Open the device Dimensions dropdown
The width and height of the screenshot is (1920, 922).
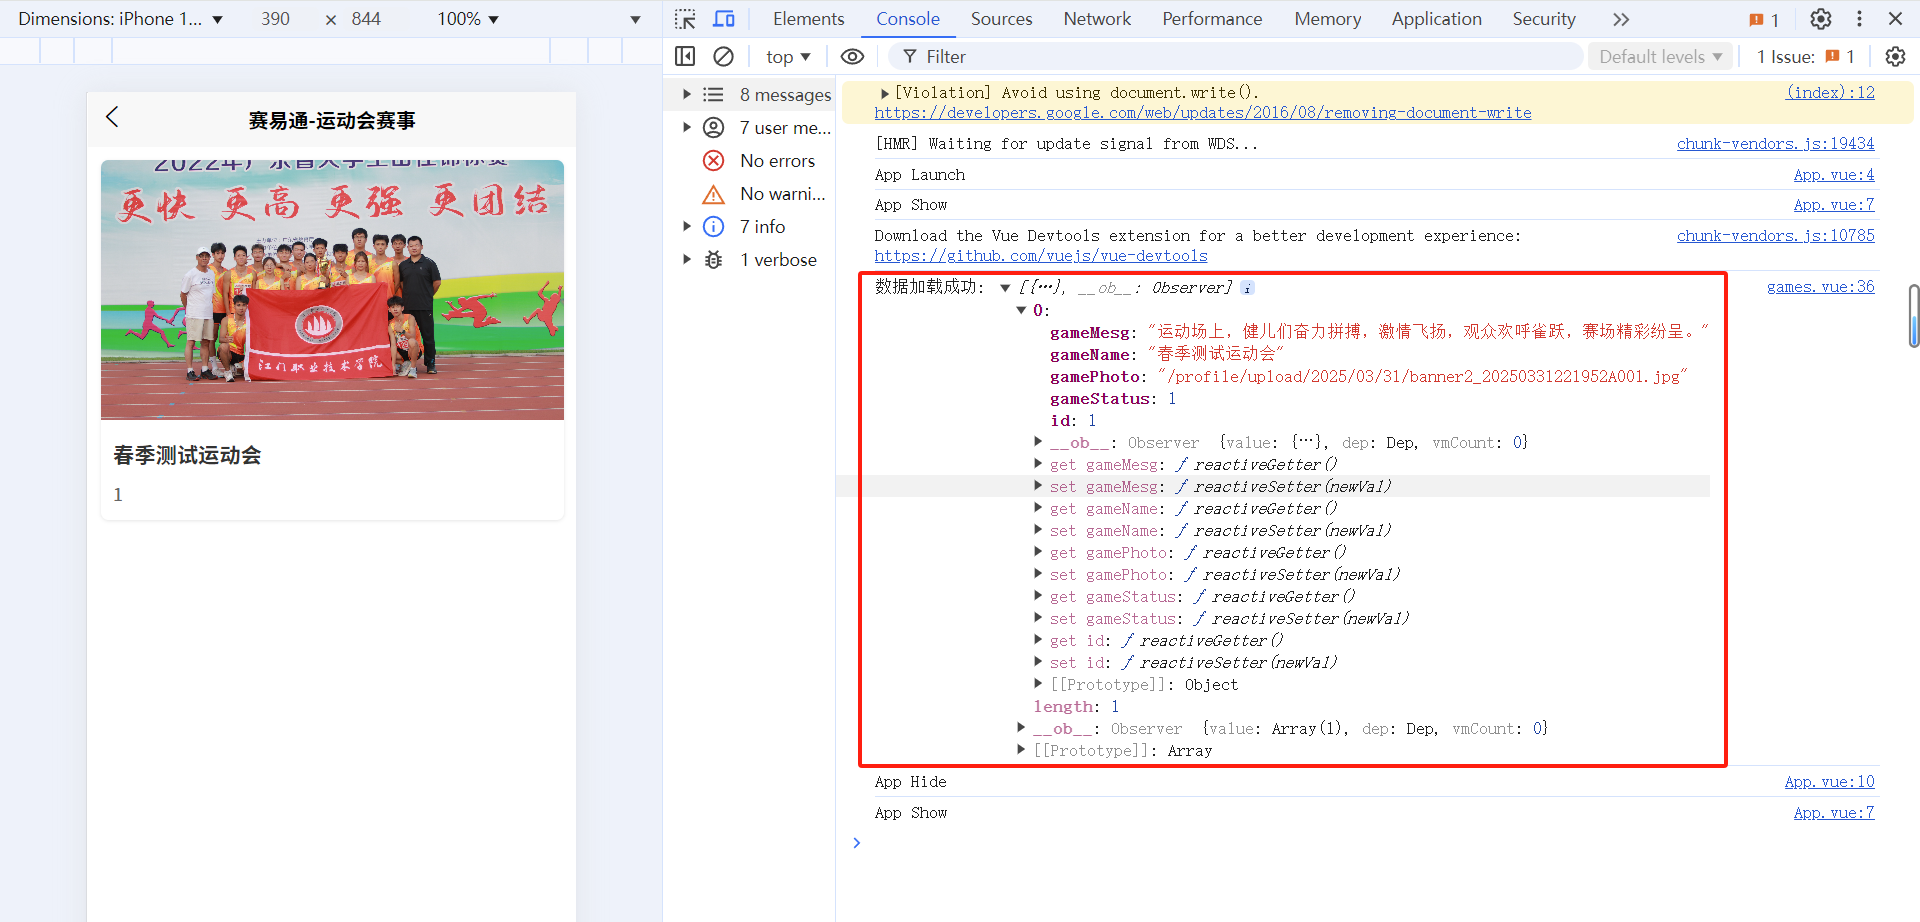tap(120, 19)
